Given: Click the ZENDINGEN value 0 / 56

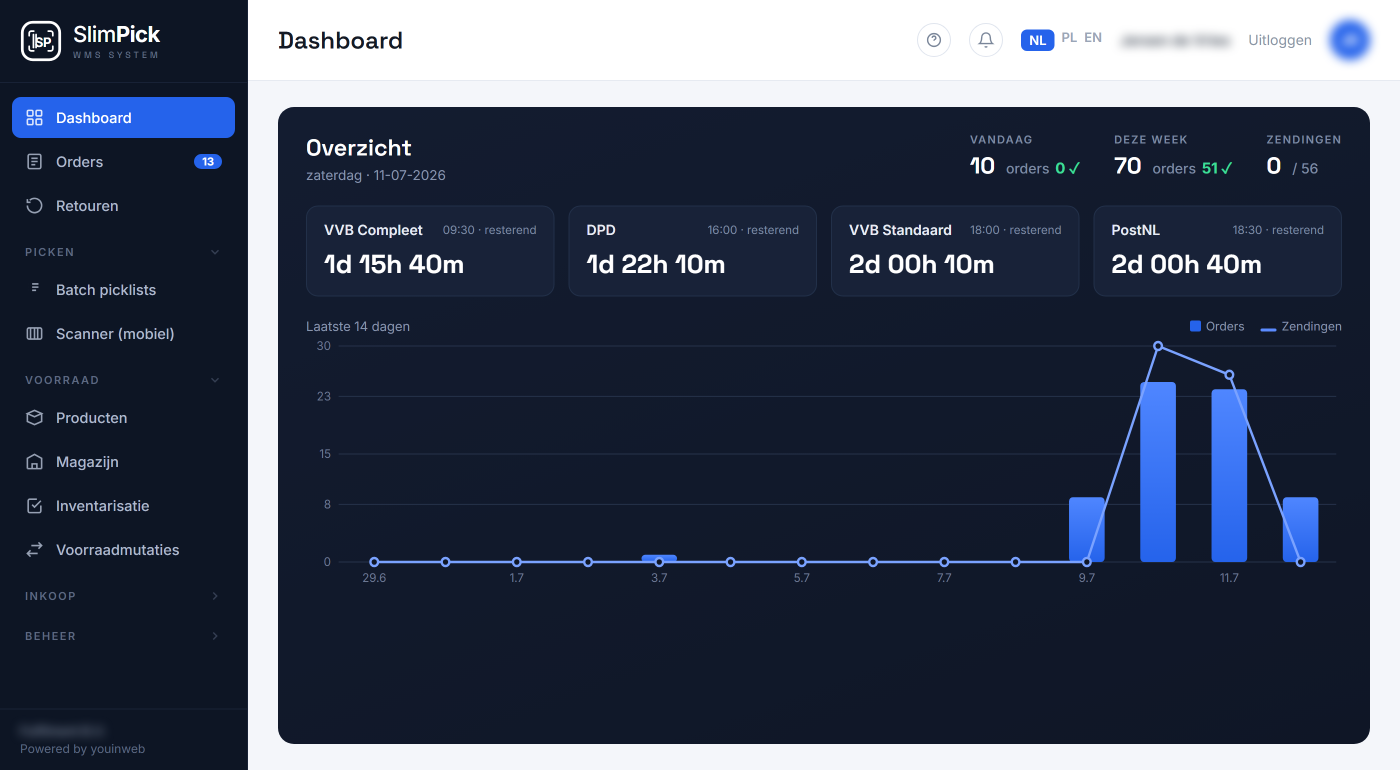Looking at the screenshot, I should click(1292, 167).
